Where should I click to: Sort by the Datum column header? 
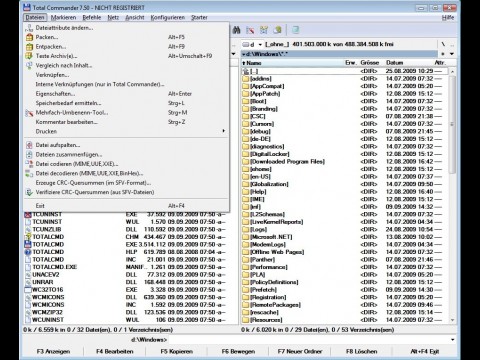[x=409, y=63]
